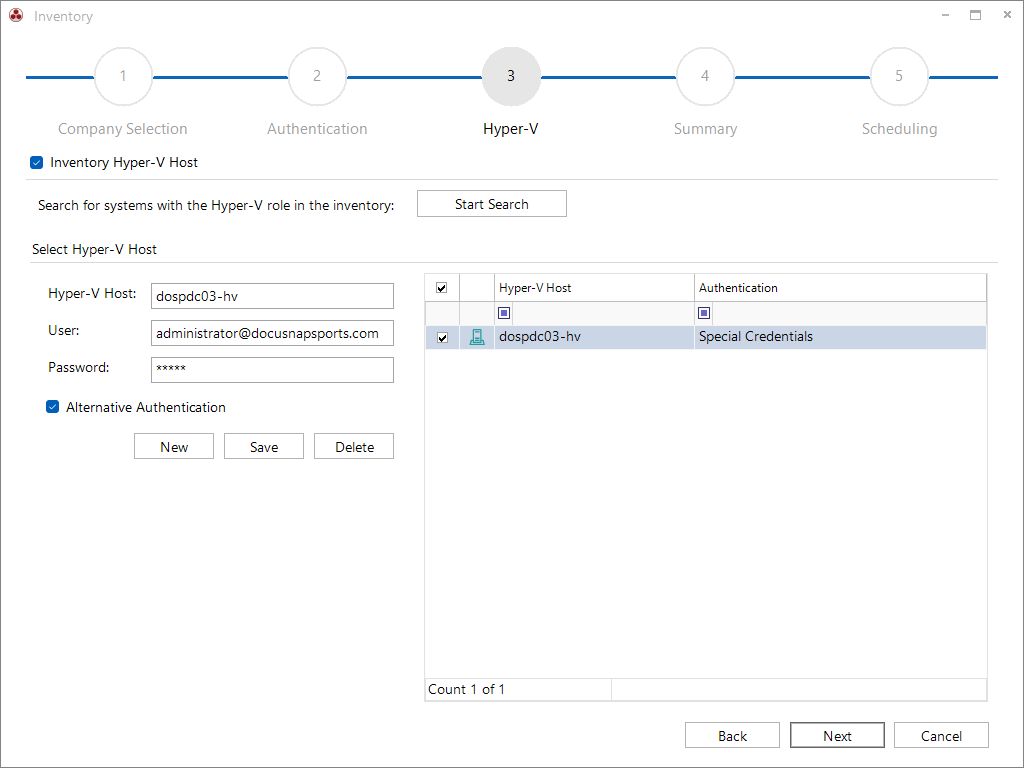Click the Alternative Authentication label
Screen dimensions: 1024x768
point(146,407)
